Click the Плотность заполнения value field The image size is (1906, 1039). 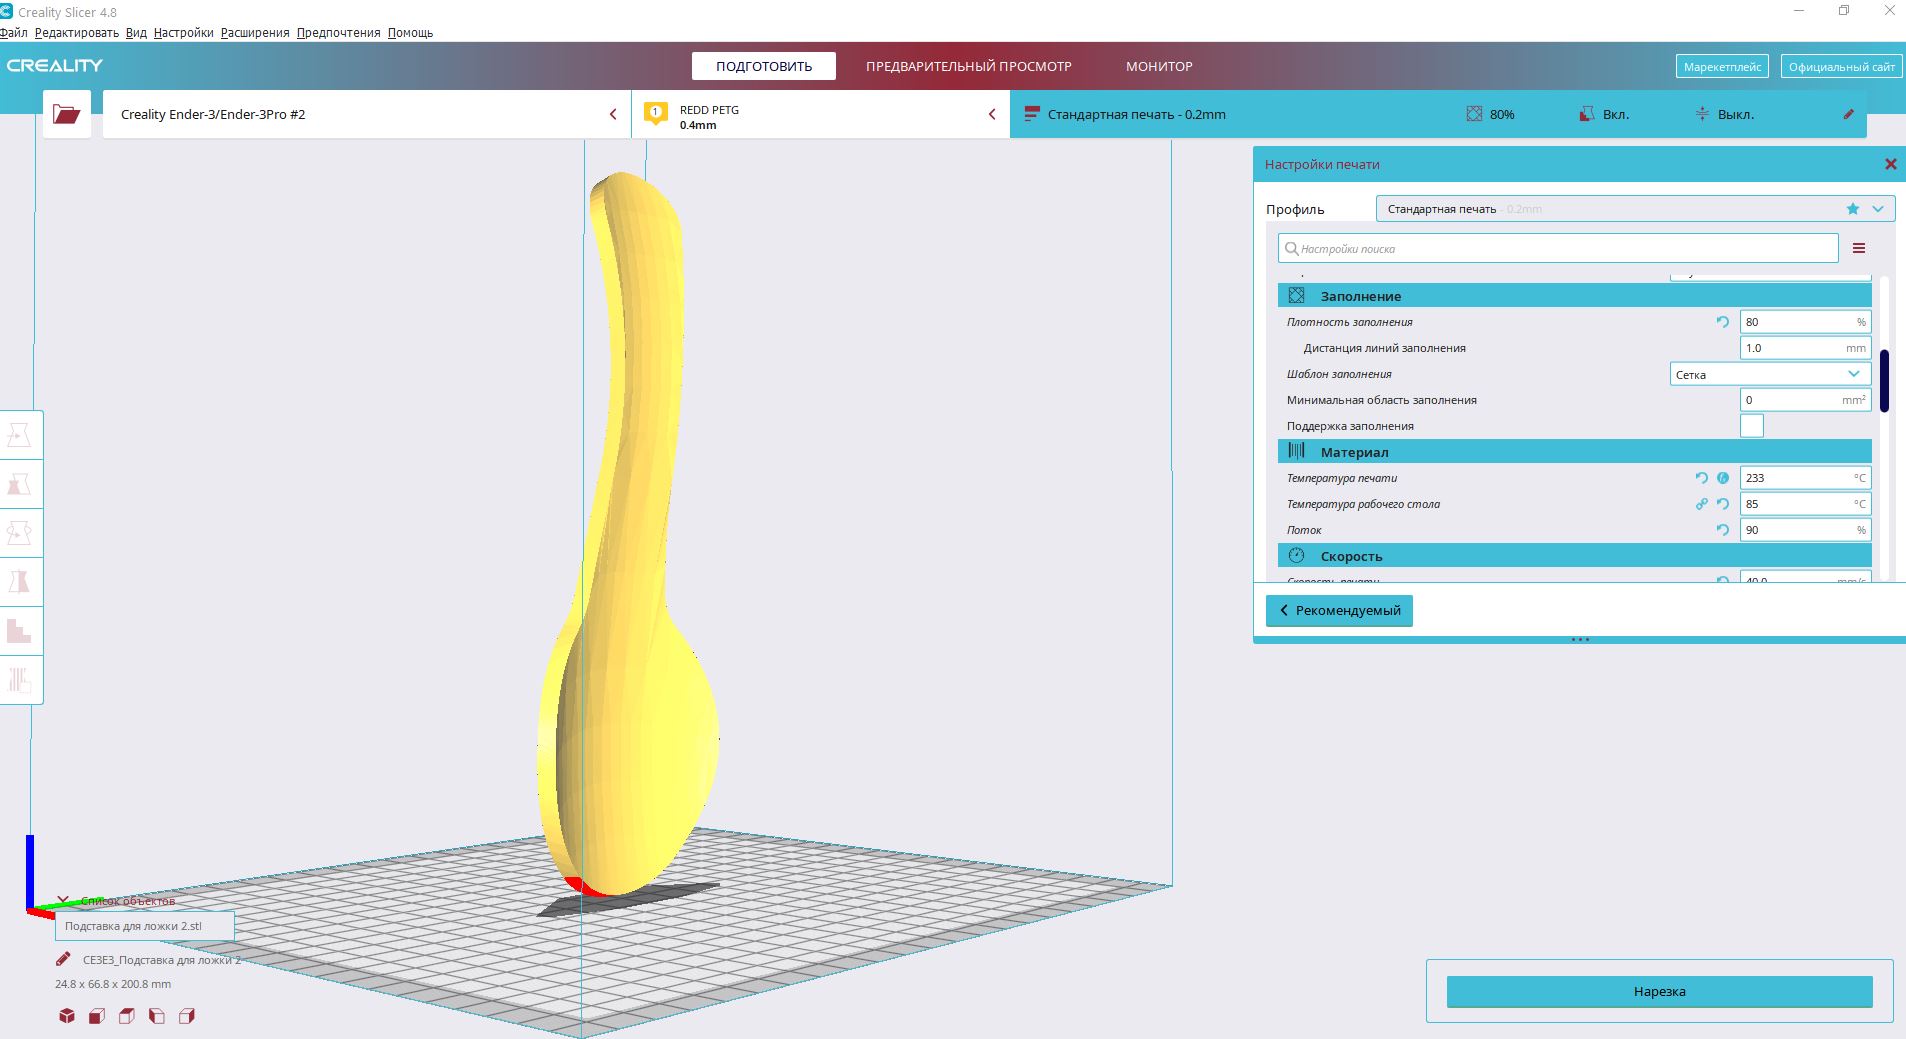click(1804, 322)
